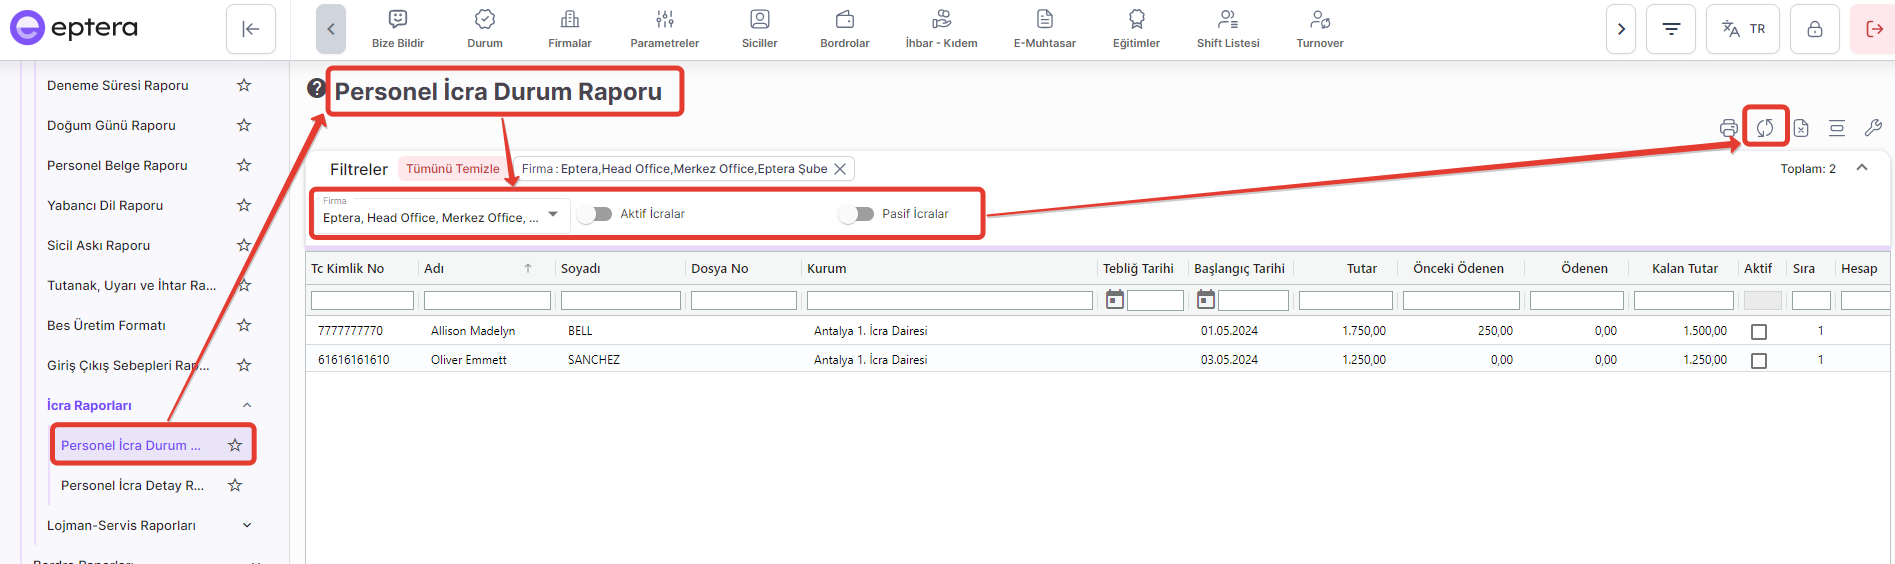Enable the Aktif İcralar toggle
Image resolution: width=1895 pixels, height=564 pixels.
point(595,214)
